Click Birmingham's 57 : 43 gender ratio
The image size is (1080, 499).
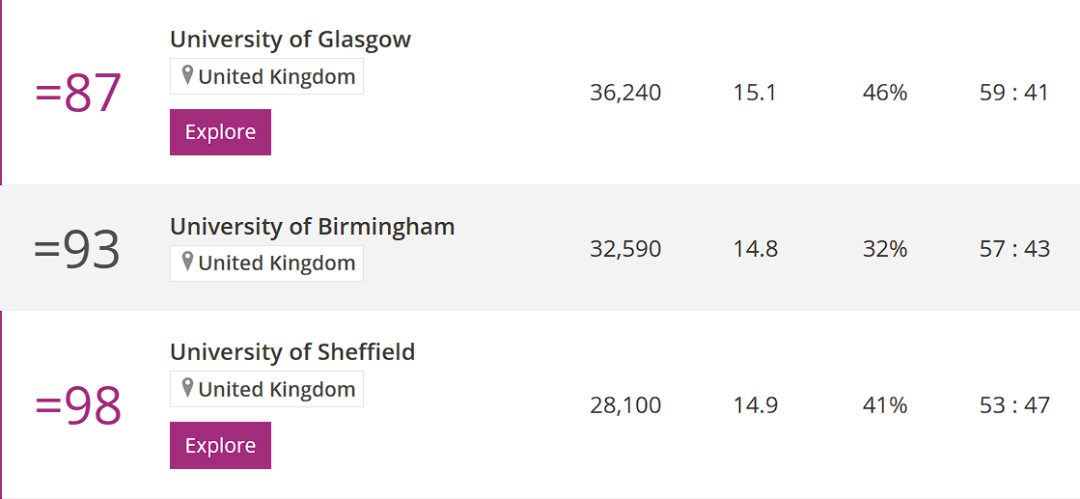pos(1015,249)
